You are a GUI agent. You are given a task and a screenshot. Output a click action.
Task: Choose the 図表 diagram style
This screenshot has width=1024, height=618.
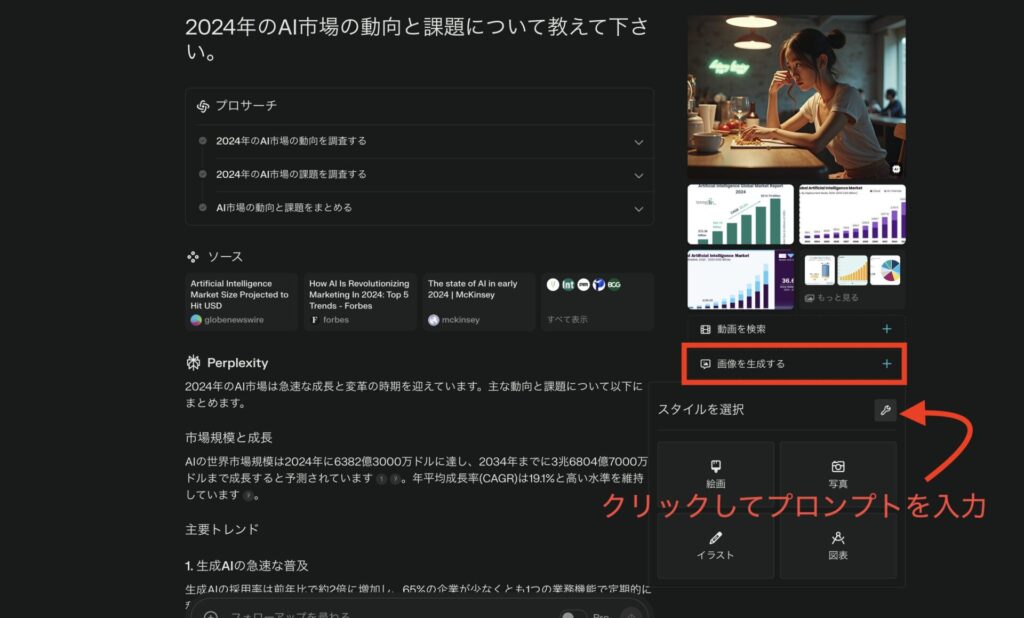click(x=838, y=545)
